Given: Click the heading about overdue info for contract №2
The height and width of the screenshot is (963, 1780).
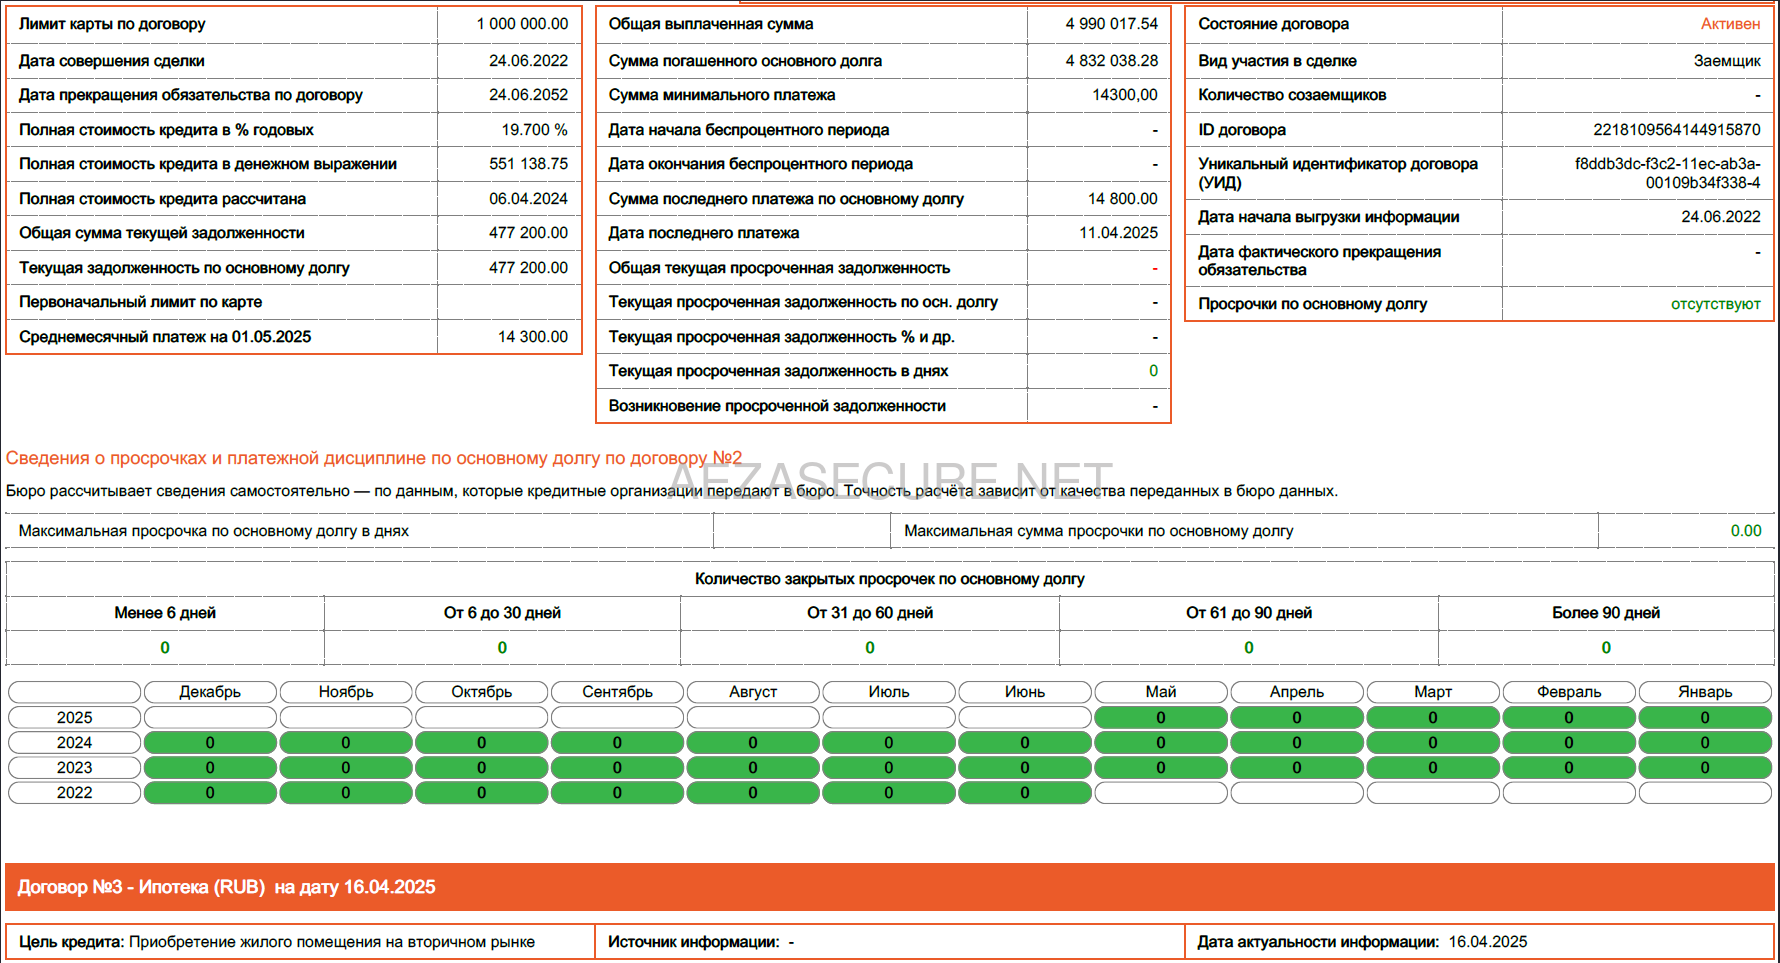Looking at the screenshot, I should (374, 458).
